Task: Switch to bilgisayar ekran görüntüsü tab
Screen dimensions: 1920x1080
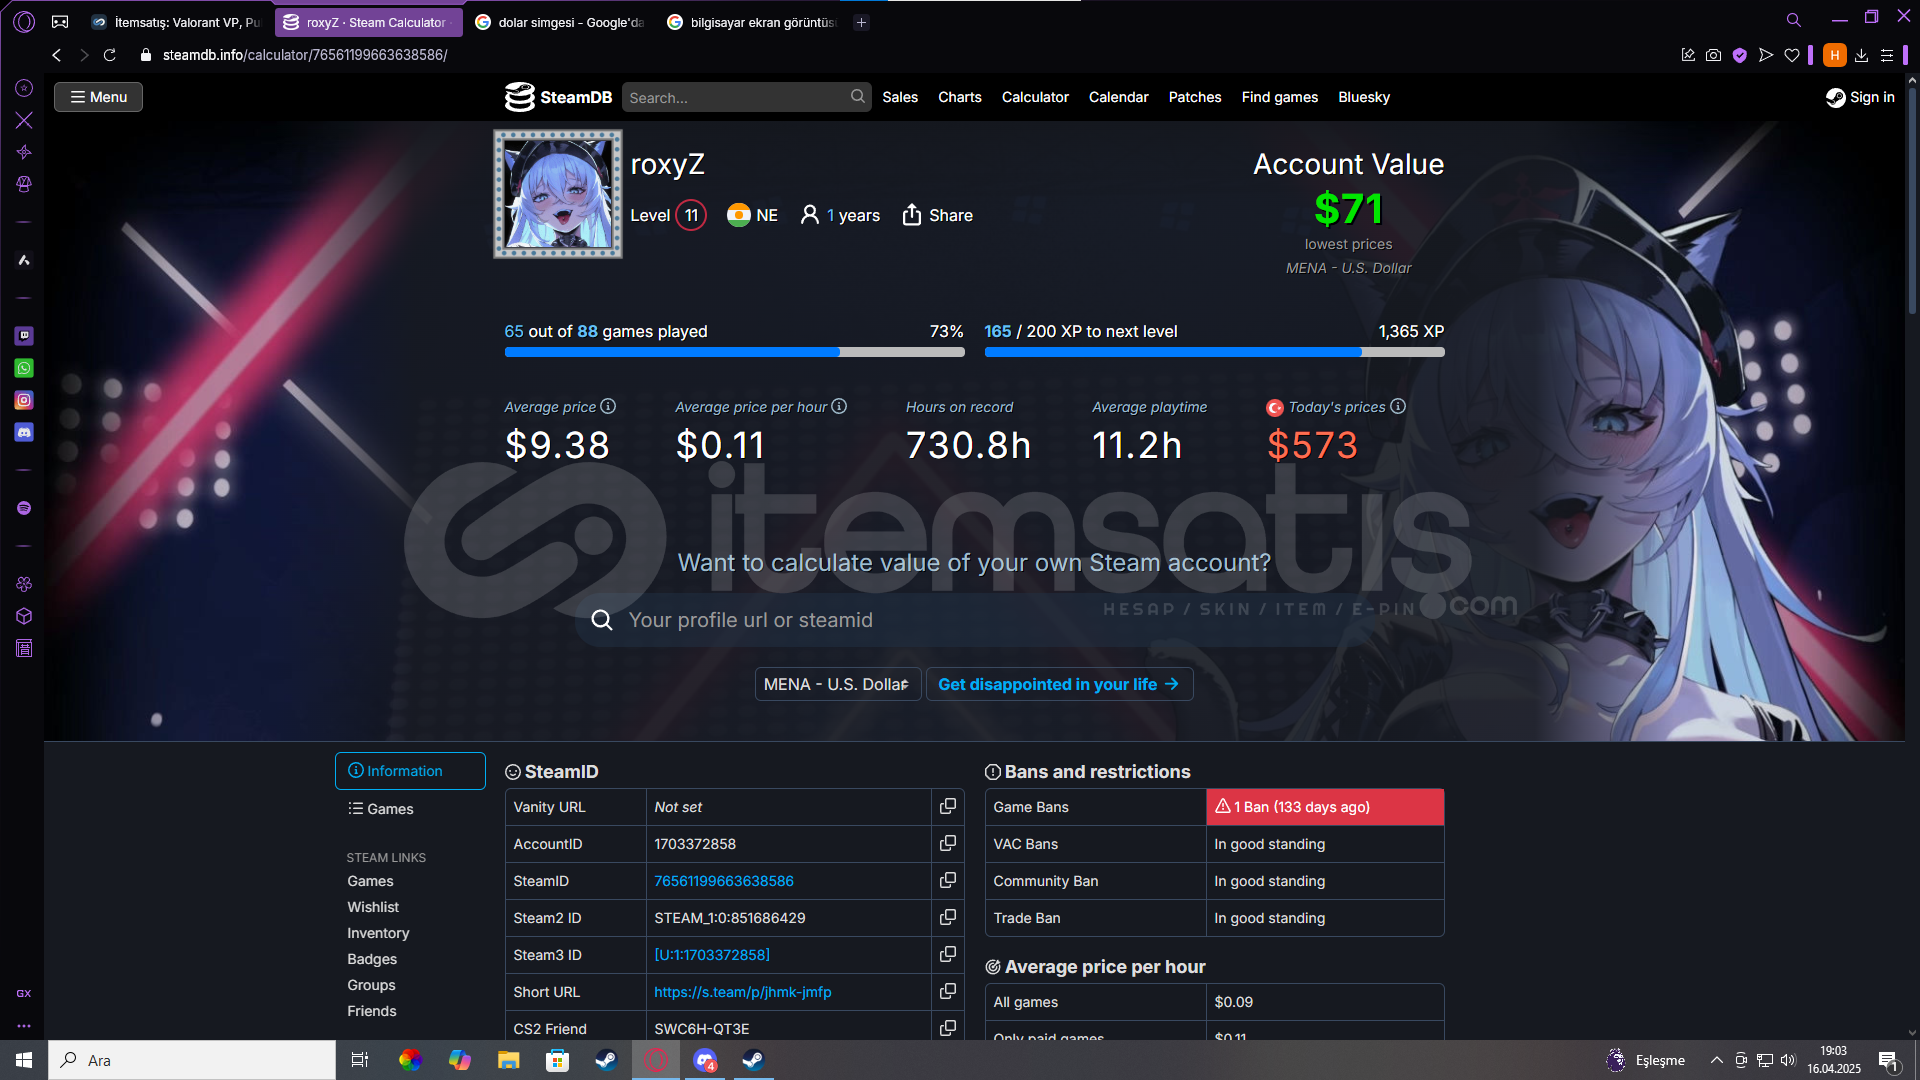Action: 752,22
